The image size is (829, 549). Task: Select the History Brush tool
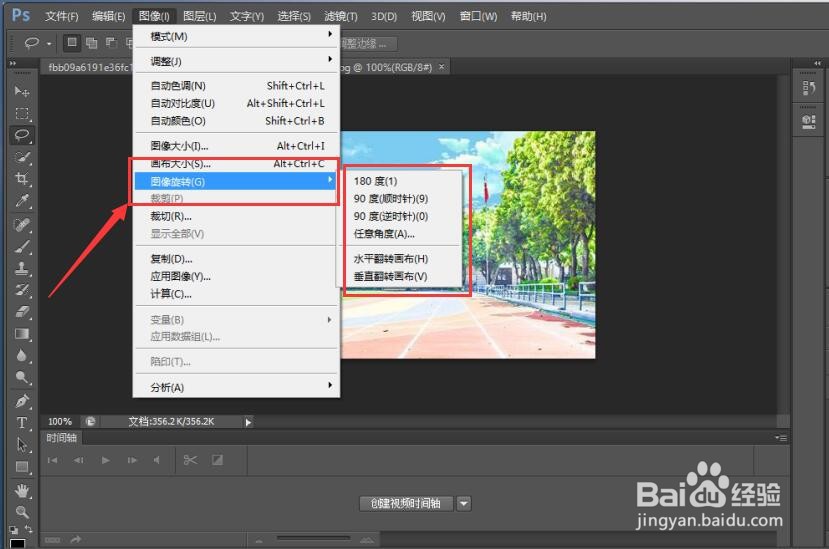click(x=22, y=290)
